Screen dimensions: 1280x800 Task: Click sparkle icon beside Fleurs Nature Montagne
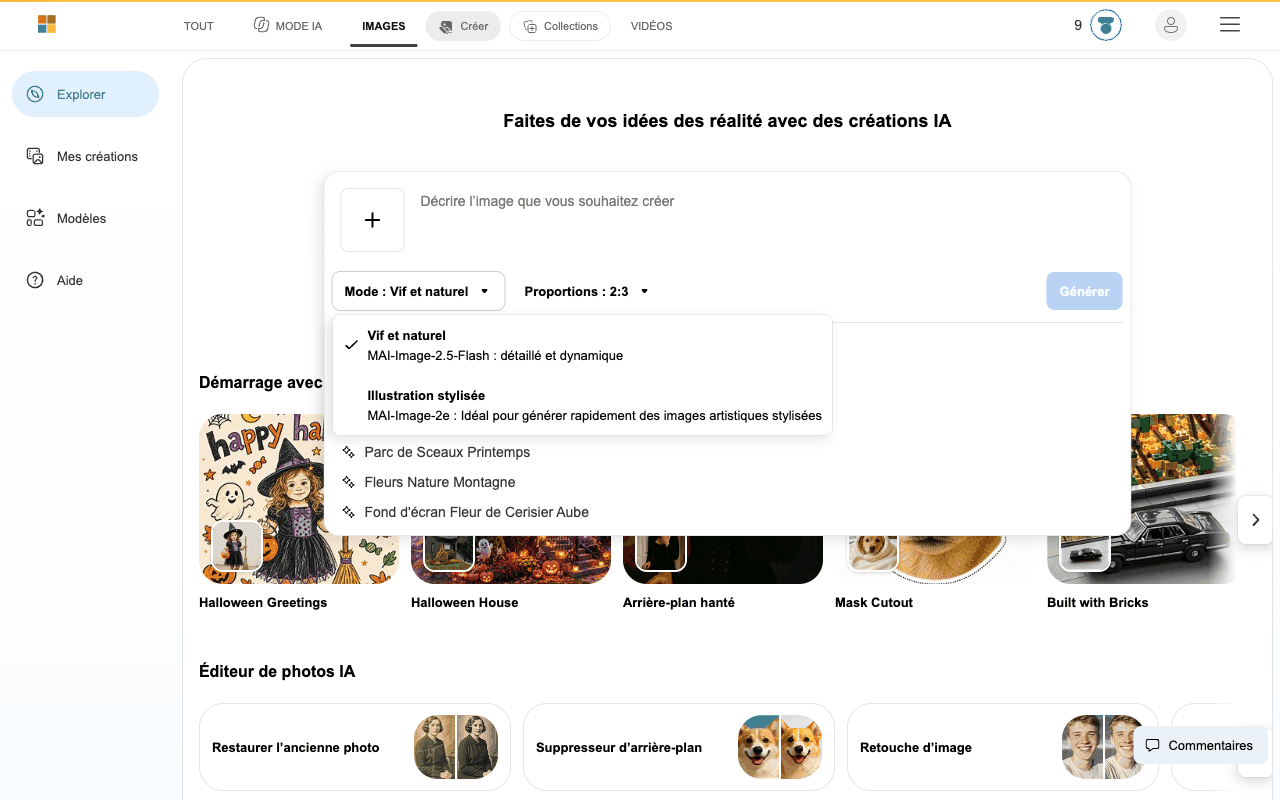(349, 482)
